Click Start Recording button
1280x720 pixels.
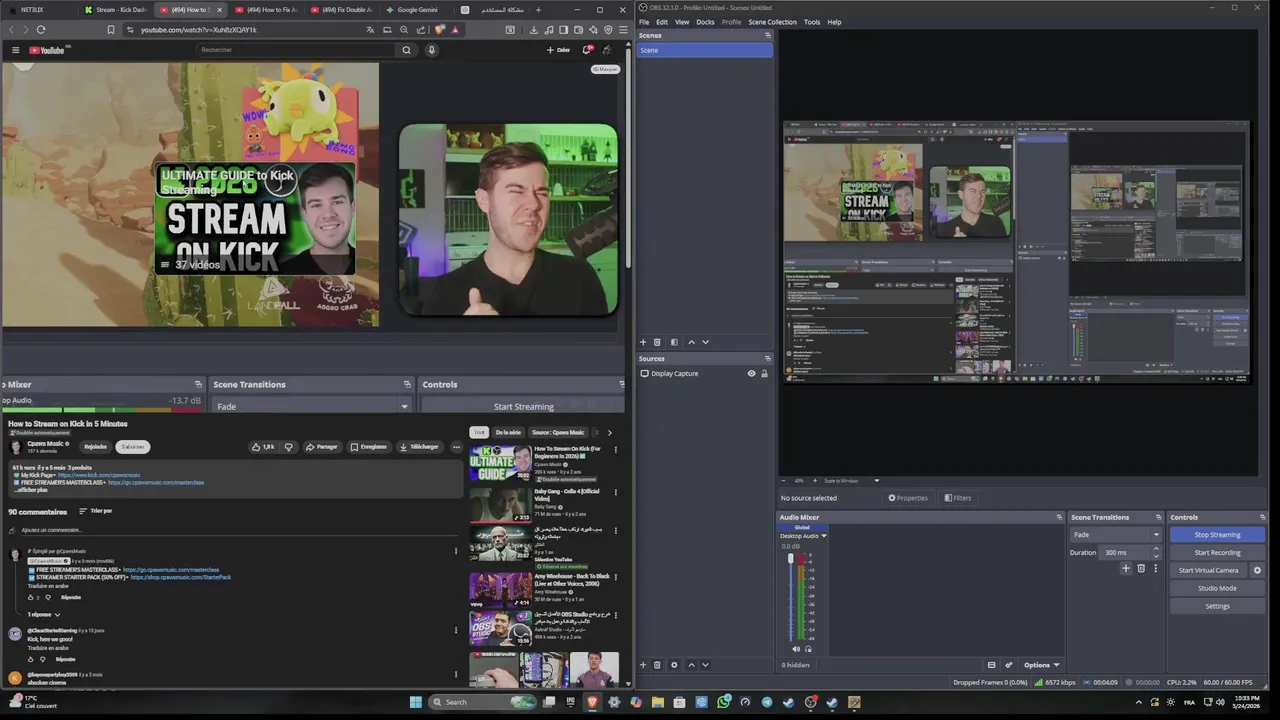tap(1217, 552)
